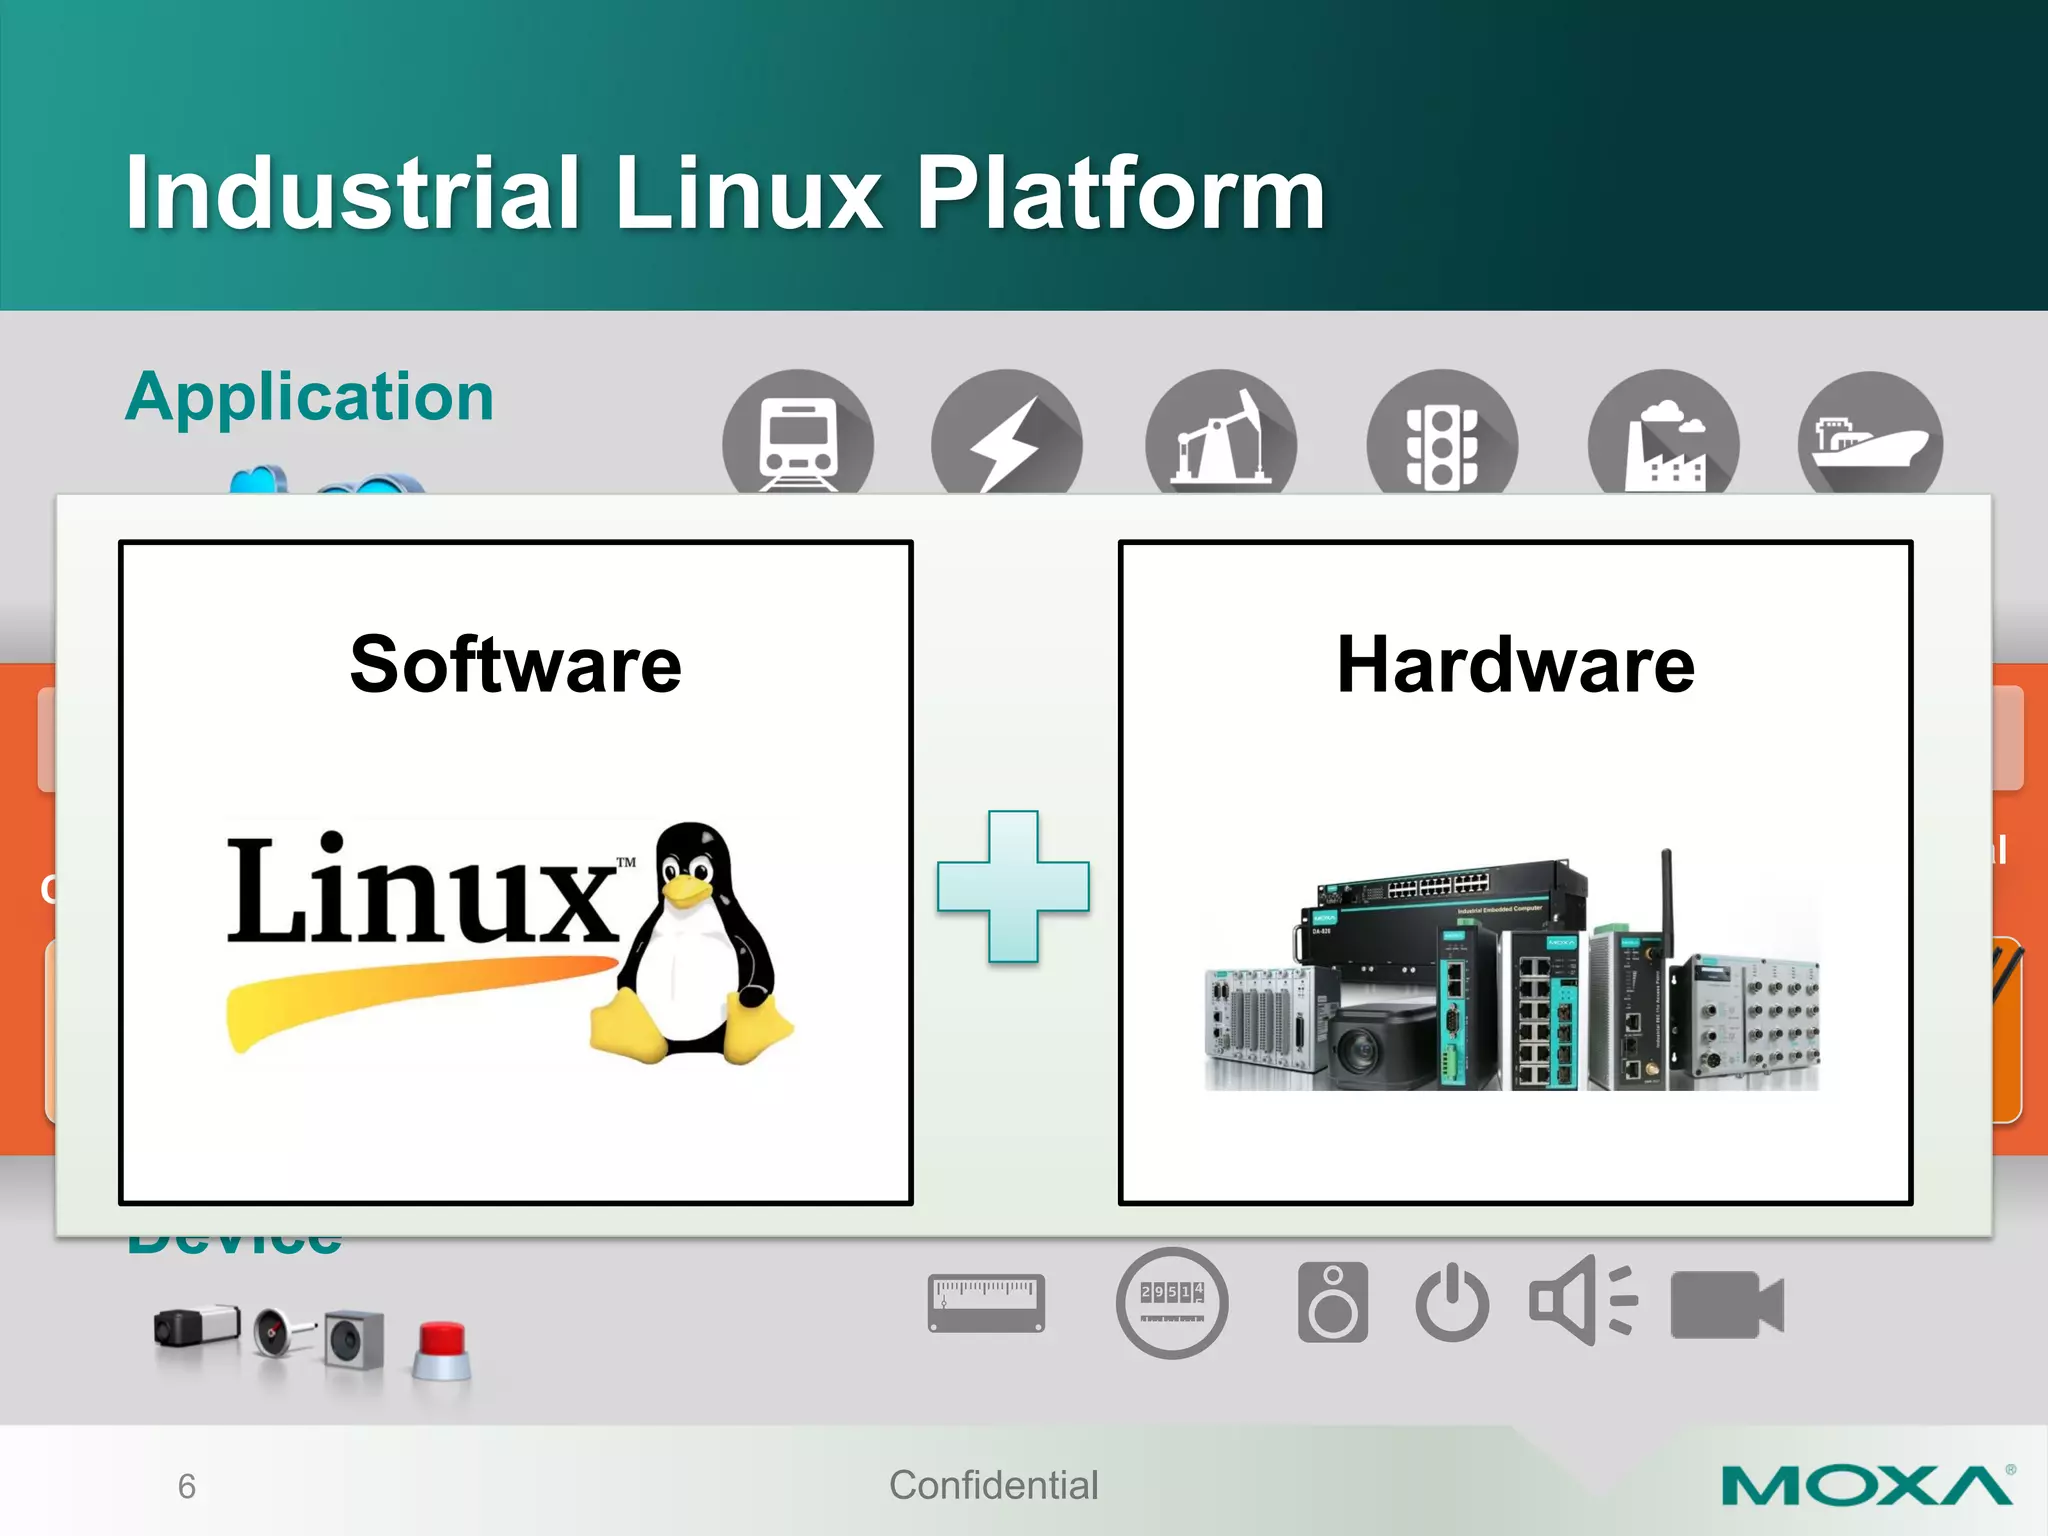Image resolution: width=2048 pixels, height=1536 pixels.
Task: Click the video camera icon
Action: (x=1726, y=1304)
